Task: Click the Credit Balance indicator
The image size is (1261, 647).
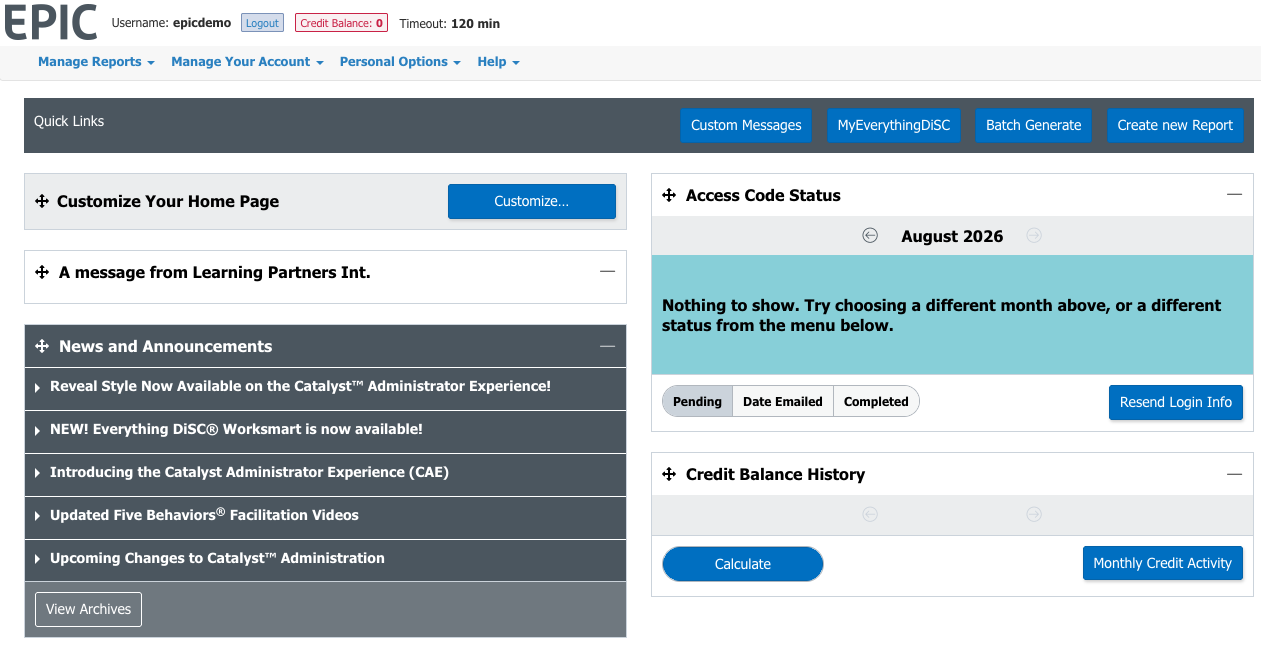Action: (x=341, y=23)
